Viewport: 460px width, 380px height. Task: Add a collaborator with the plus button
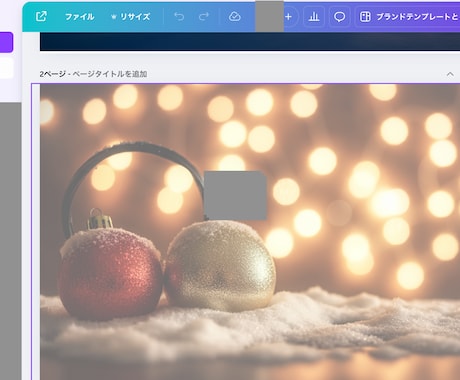289,17
